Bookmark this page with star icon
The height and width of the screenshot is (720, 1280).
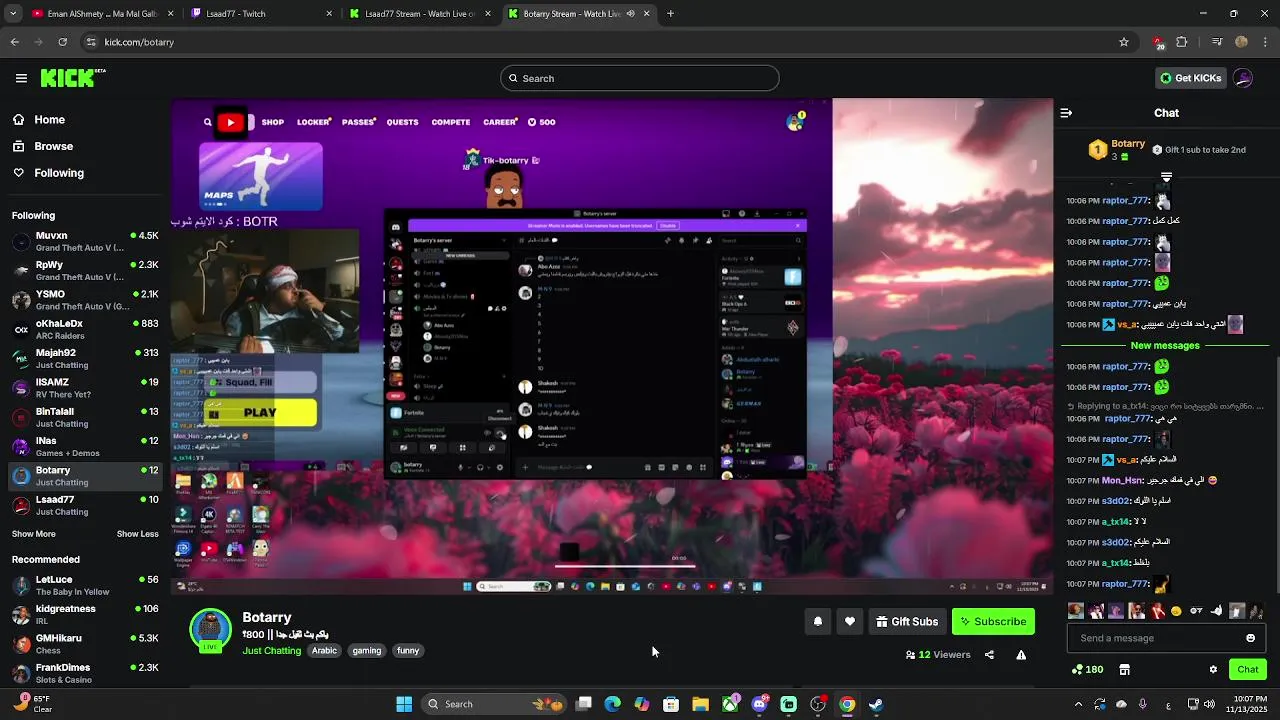(x=1124, y=42)
